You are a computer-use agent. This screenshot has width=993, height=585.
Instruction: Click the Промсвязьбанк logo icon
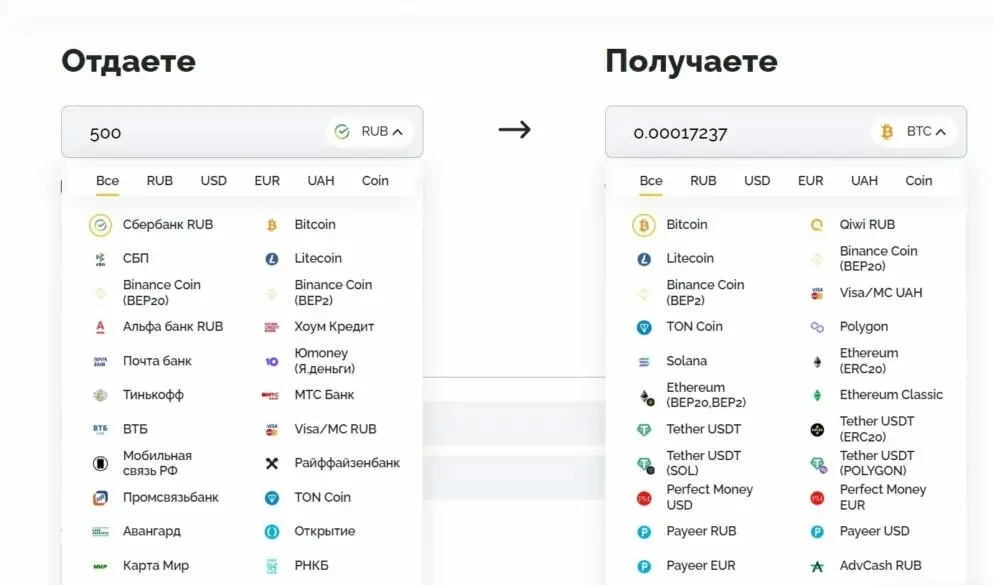pyautogui.click(x=100, y=498)
